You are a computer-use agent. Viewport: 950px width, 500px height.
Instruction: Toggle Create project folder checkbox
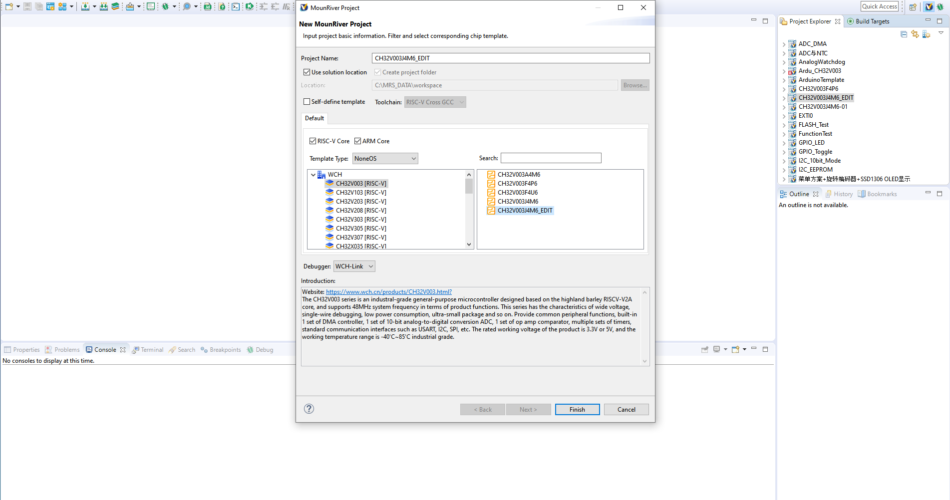point(377,72)
